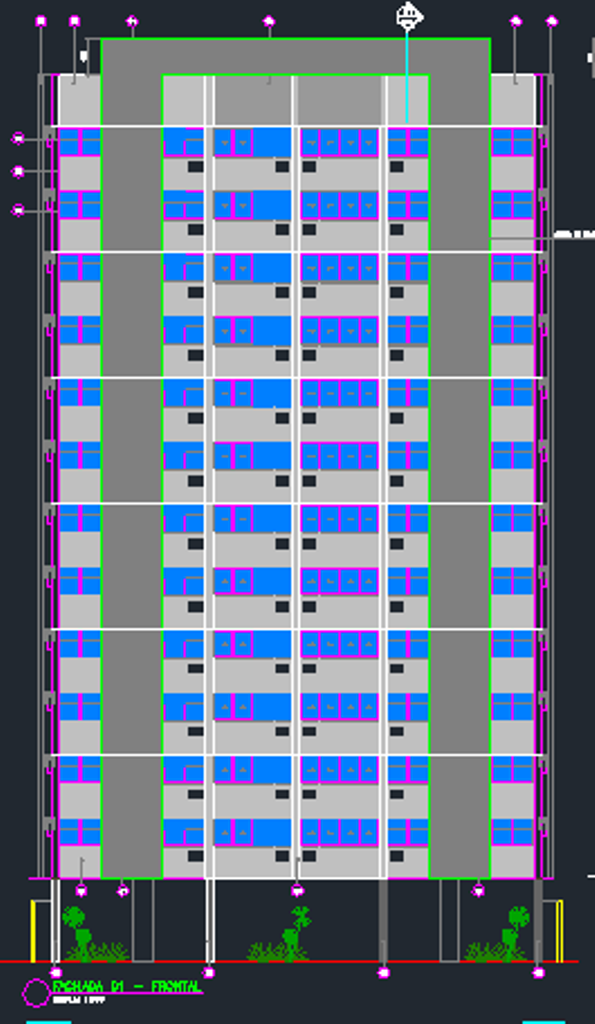Click the yellow post at the right edge
The width and height of the screenshot is (595, 1024).
coord(560,931)
